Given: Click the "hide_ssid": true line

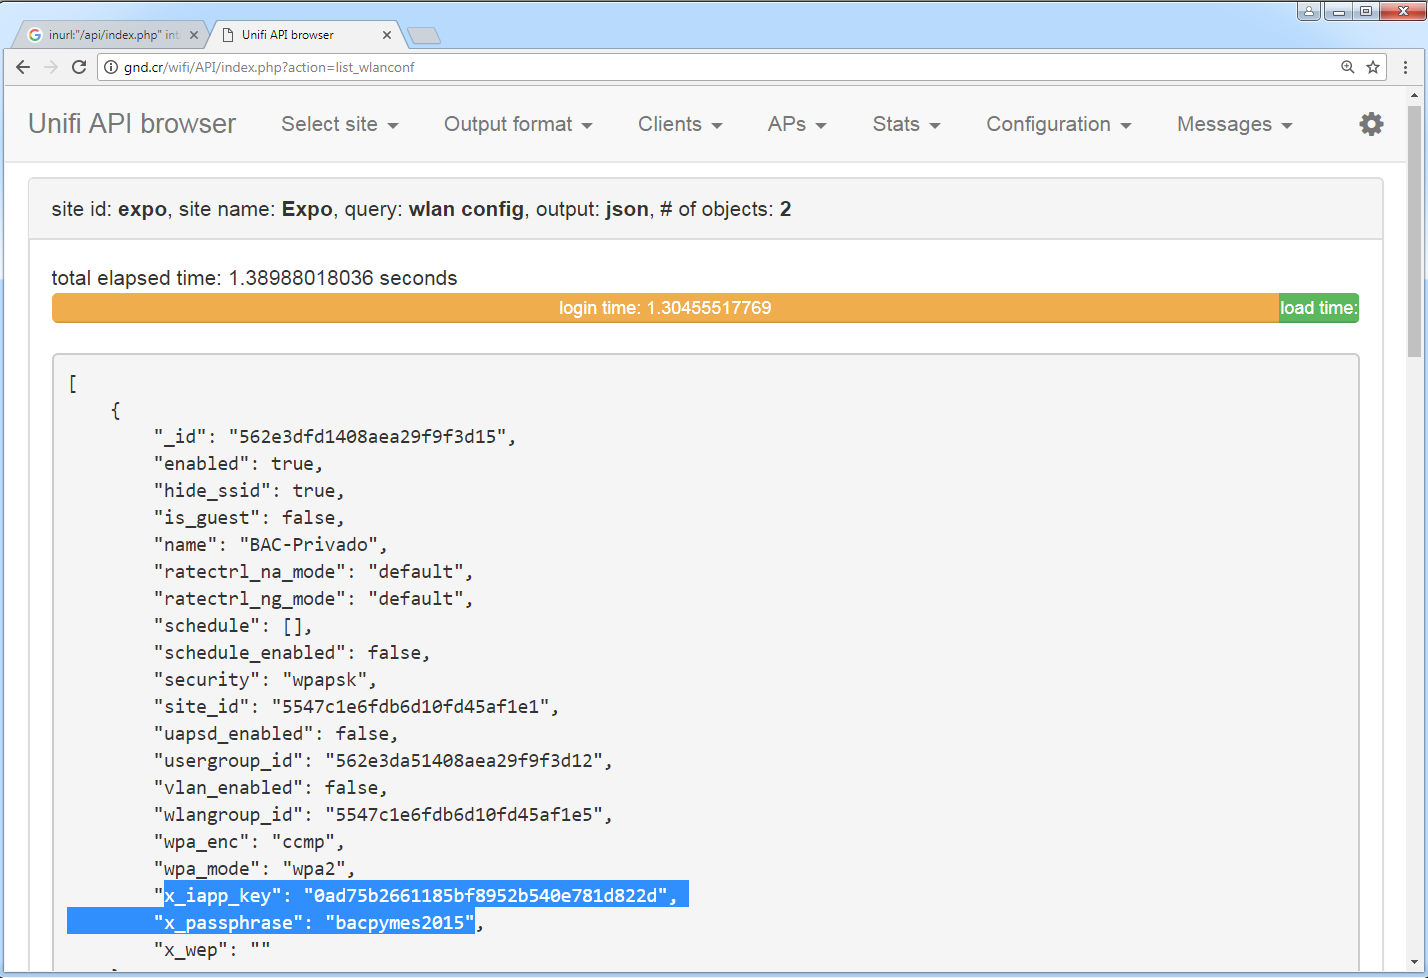Looking at the screenshot, I should 249,491.
